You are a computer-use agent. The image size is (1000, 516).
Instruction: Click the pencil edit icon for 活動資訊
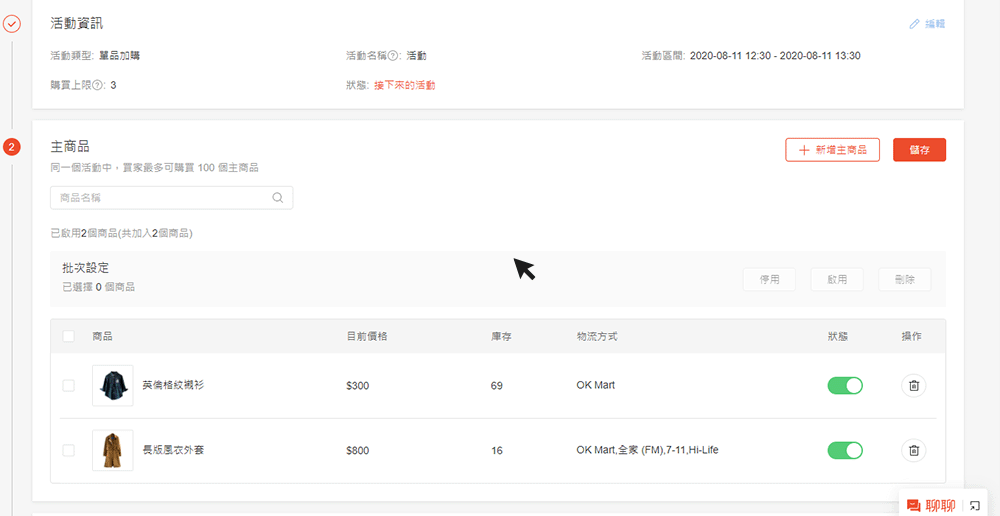tap(914, 24)
